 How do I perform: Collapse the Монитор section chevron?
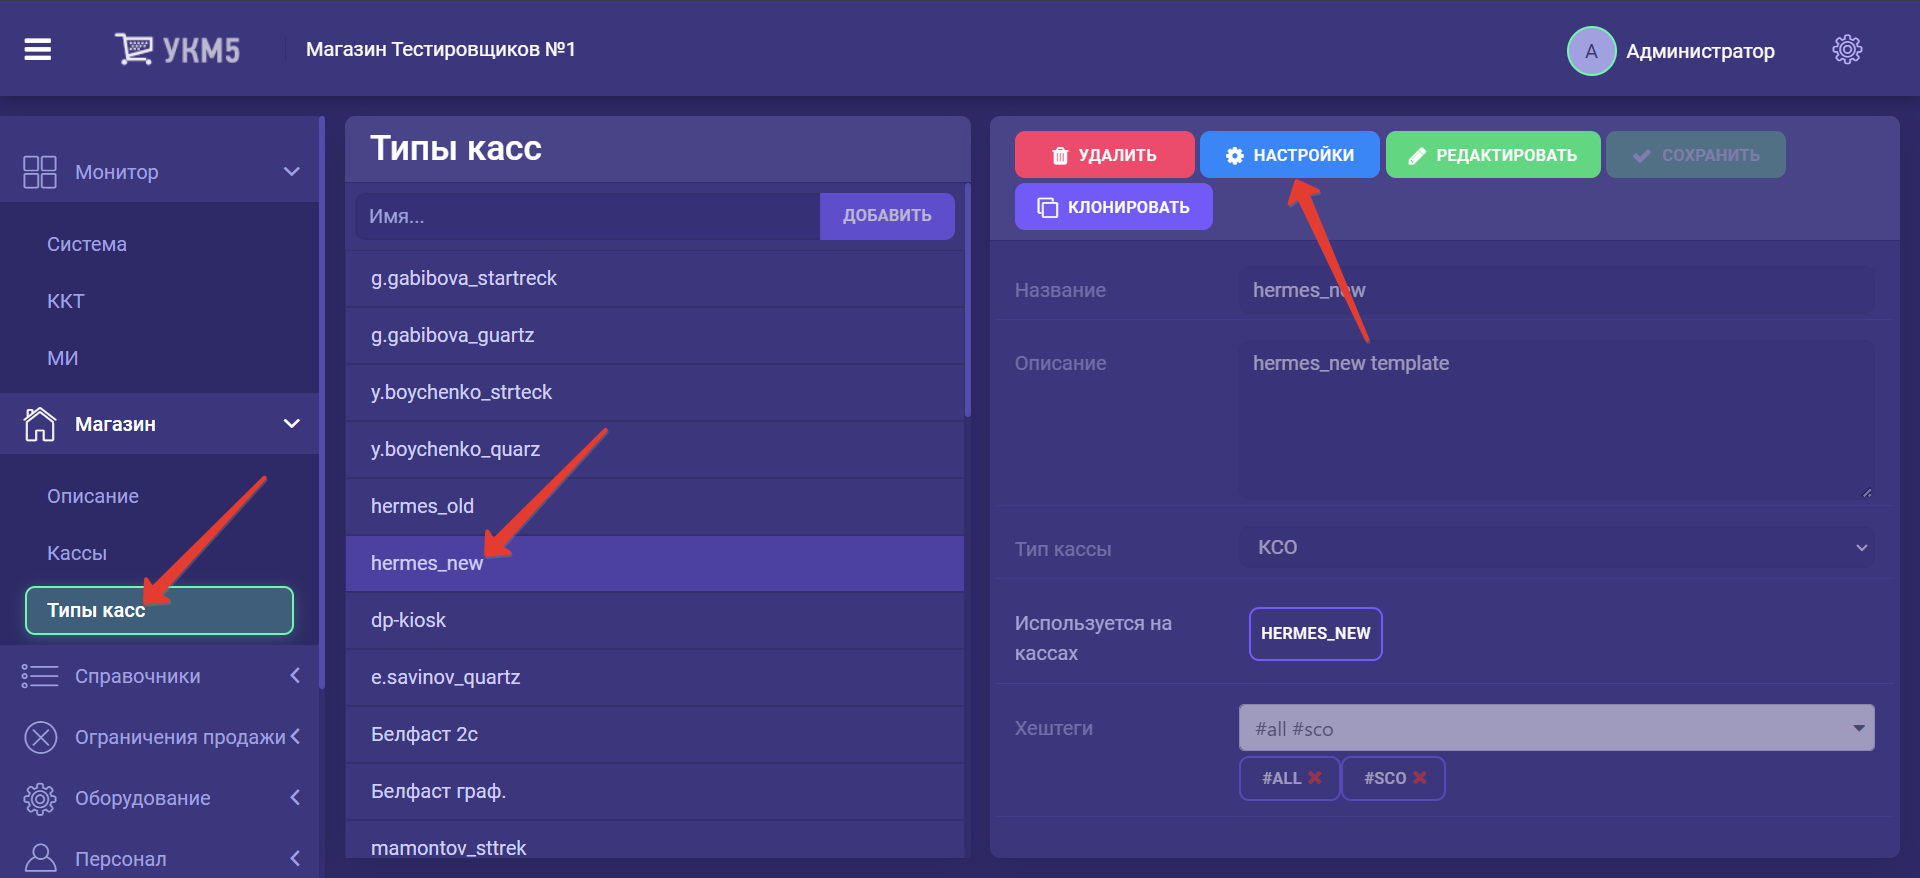coord(292,172)
